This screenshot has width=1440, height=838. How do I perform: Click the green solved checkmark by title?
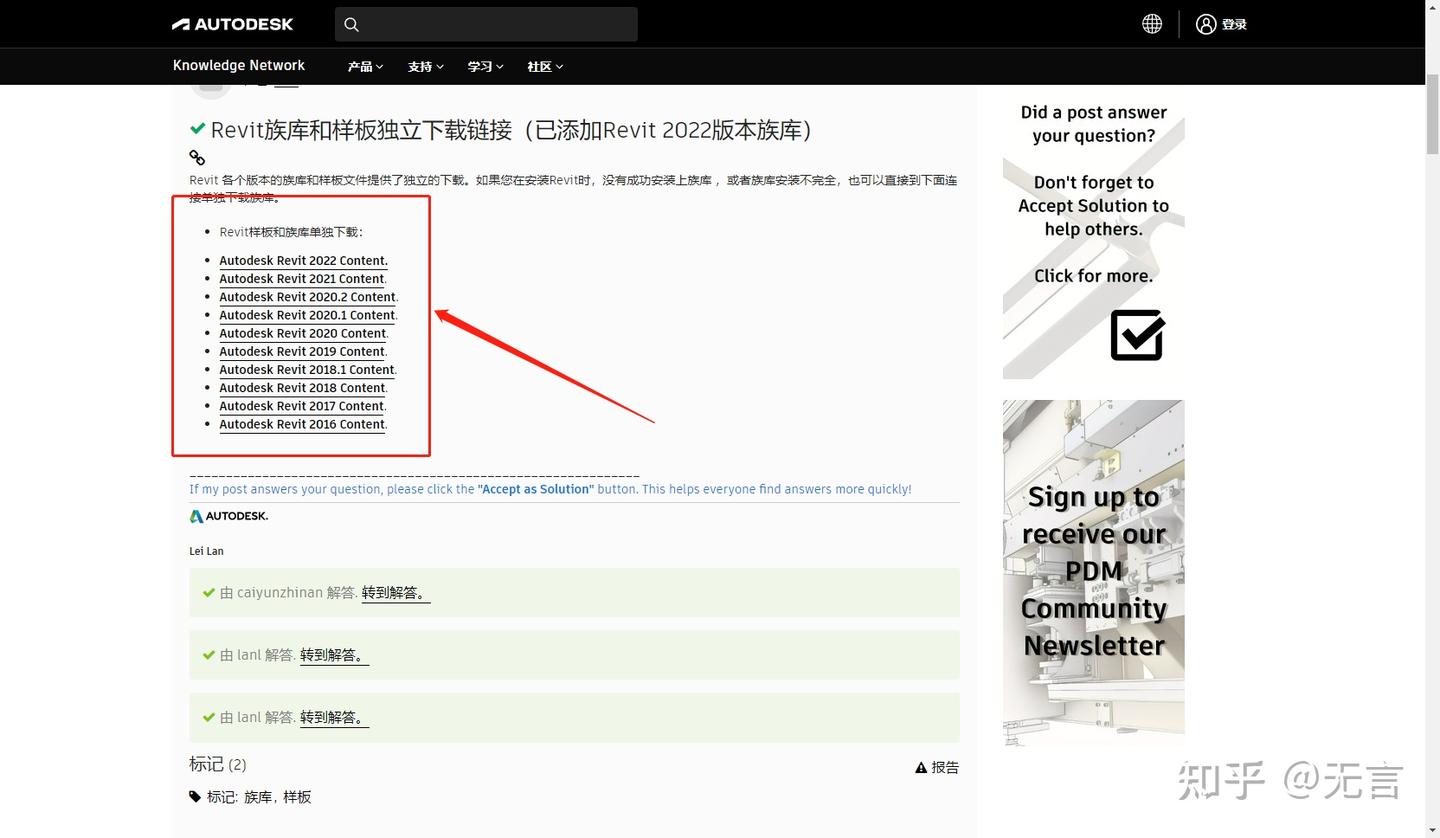(x=198, y=130)
